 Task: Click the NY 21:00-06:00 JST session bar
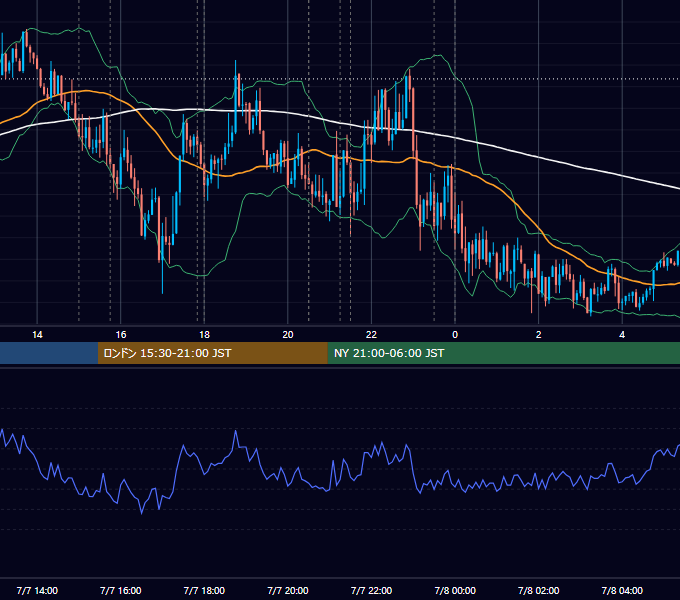point(503,353)
